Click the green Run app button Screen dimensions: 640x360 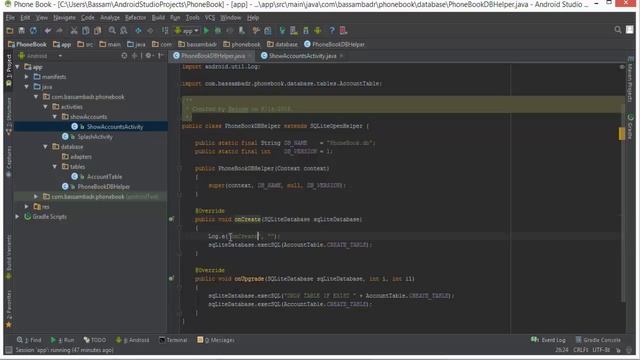(206, 31)
